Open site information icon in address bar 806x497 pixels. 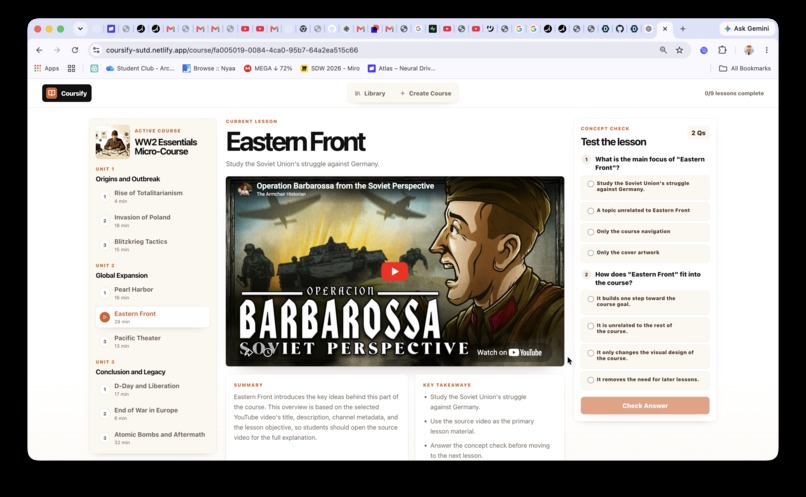(96, 50)
